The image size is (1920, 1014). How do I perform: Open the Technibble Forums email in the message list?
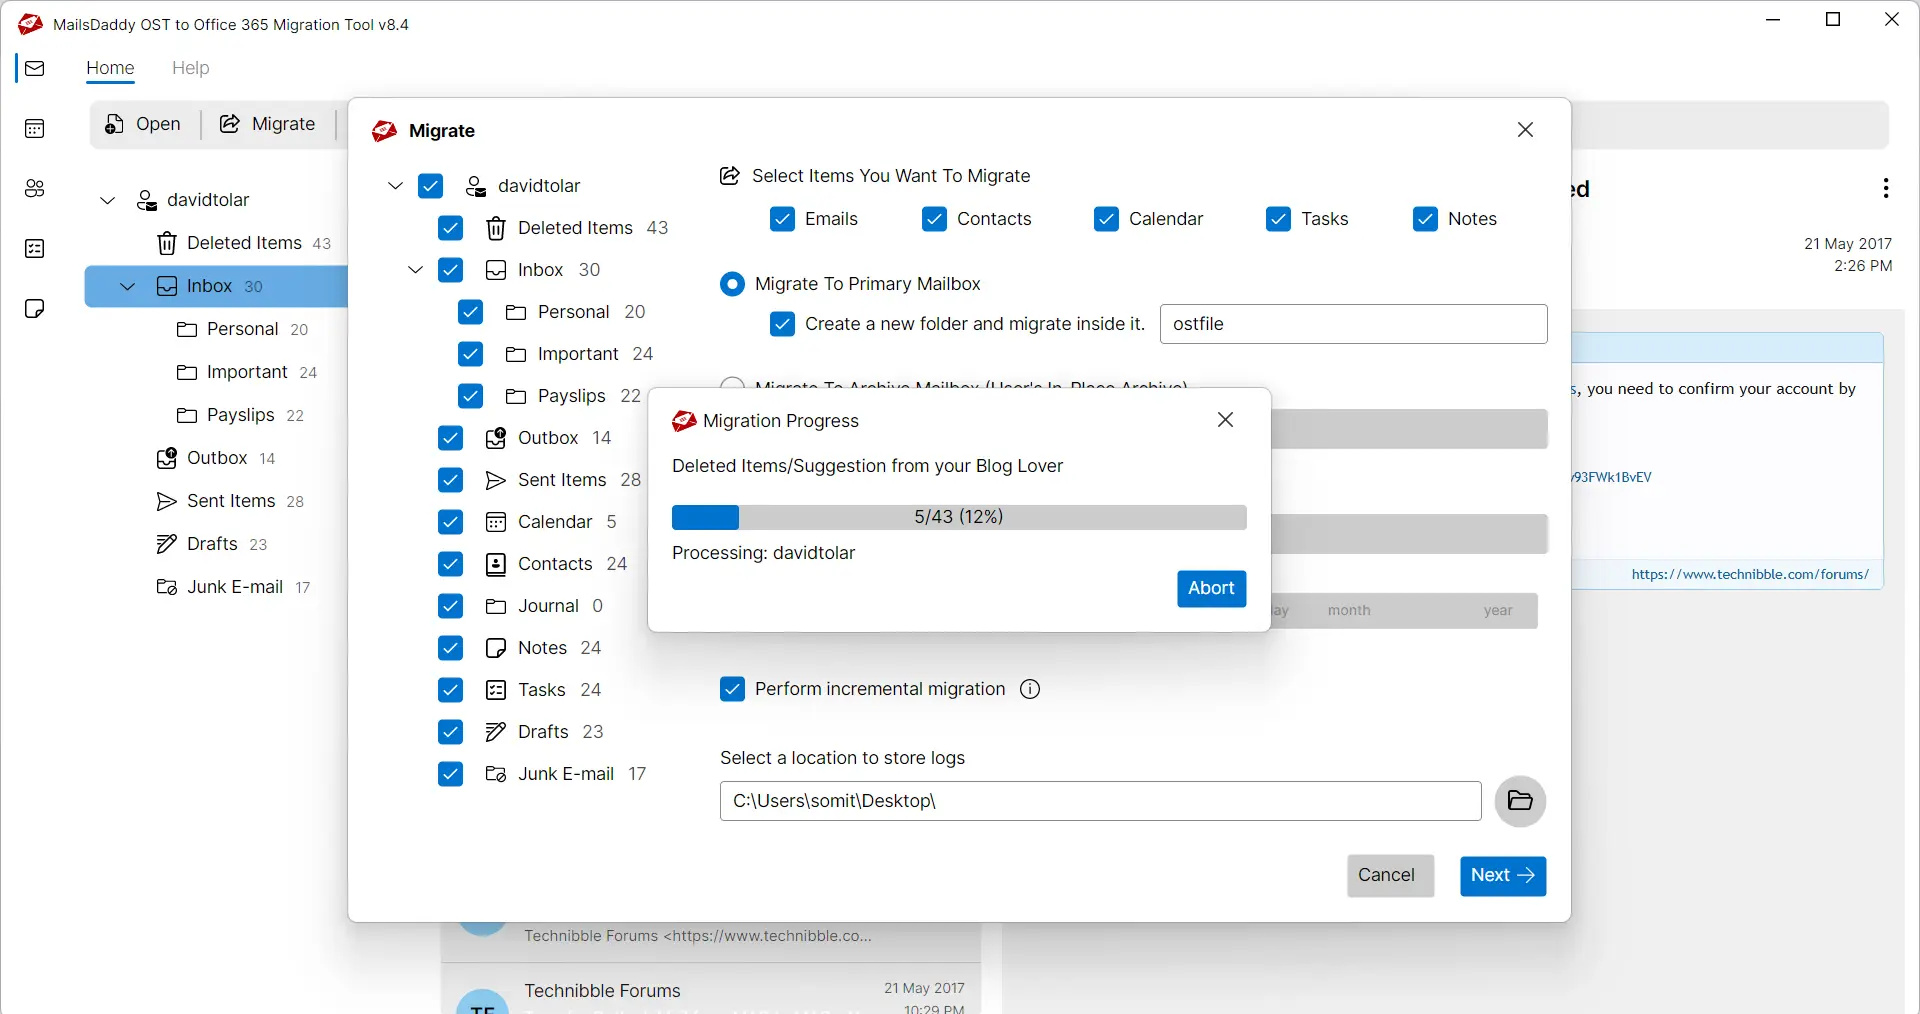[710, 990]
